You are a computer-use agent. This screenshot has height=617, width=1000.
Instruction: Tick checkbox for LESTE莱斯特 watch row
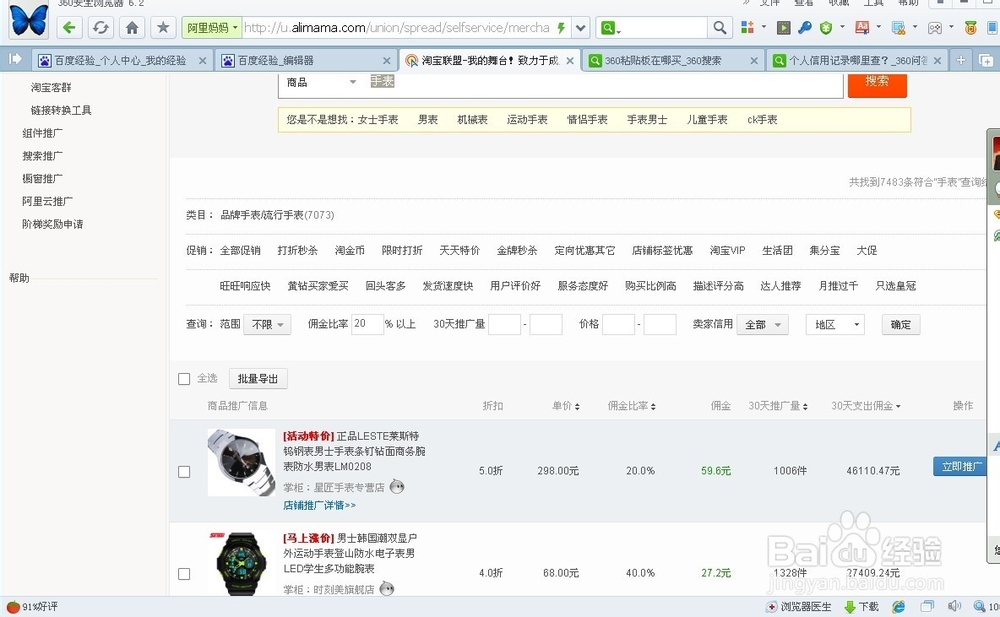(x=184, y=472)
